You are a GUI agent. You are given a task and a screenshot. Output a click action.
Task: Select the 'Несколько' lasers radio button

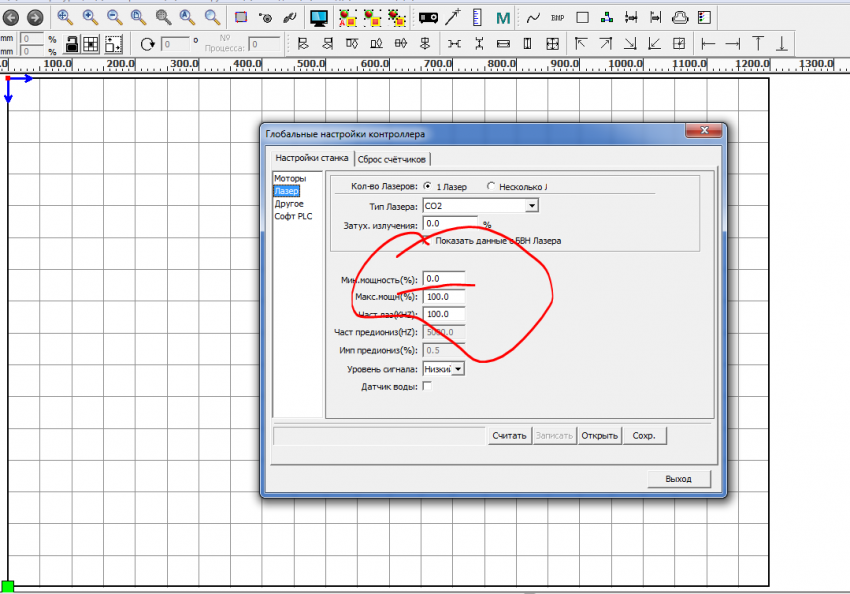490,186
